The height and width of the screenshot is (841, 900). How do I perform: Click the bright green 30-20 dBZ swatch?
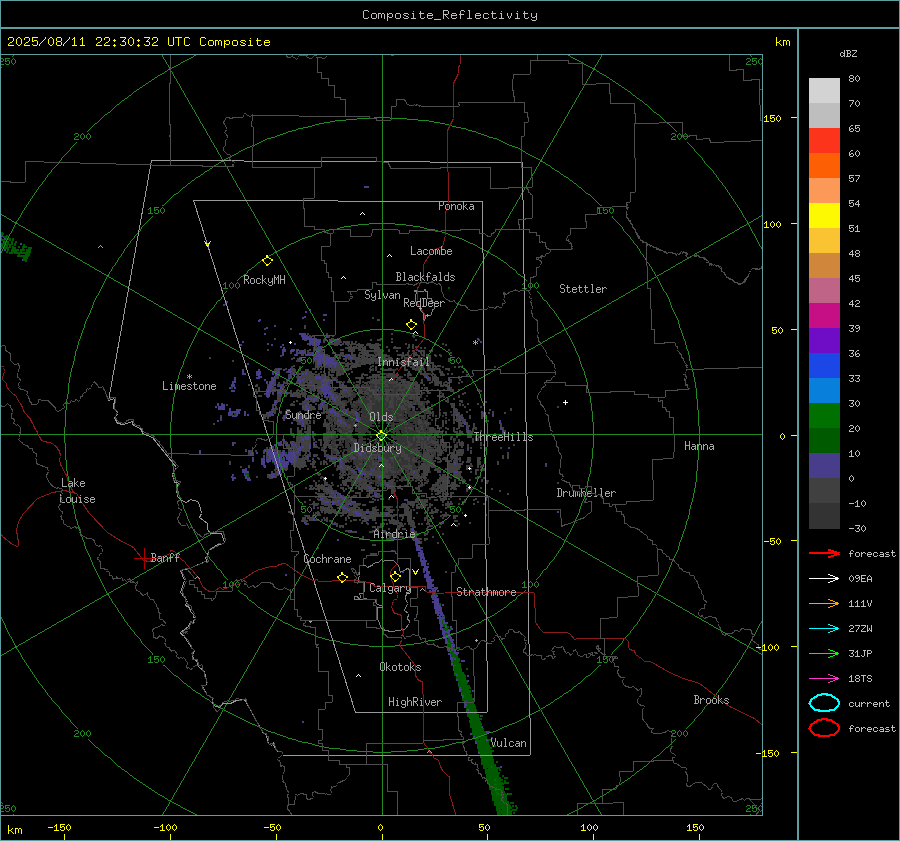[824, 416]
